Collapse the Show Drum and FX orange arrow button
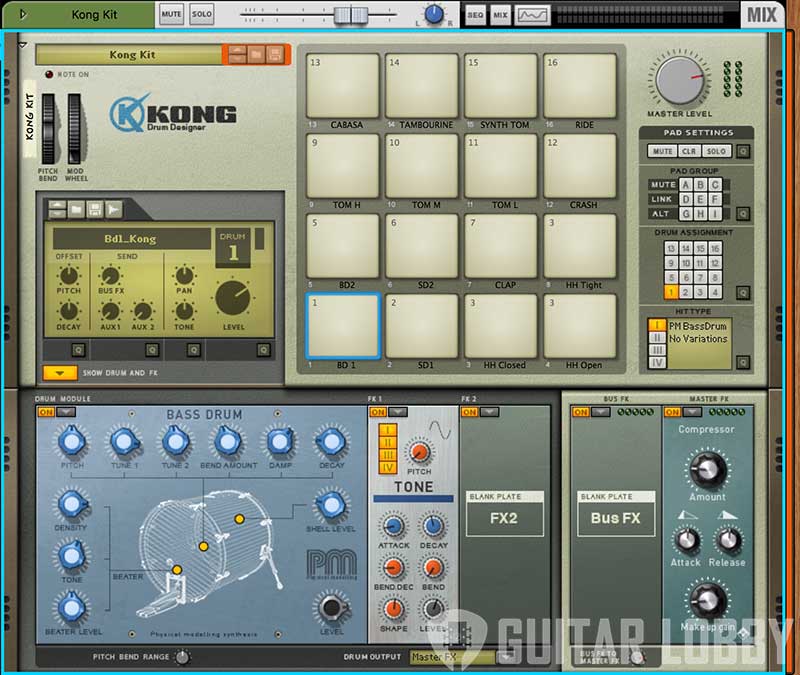The height and width of the screenshot is (675, 800). pos(60,373)
